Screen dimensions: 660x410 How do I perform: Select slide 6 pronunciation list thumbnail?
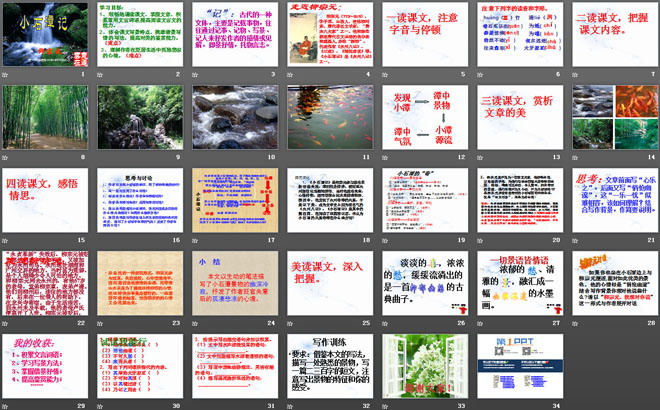[x=520, y=35]
